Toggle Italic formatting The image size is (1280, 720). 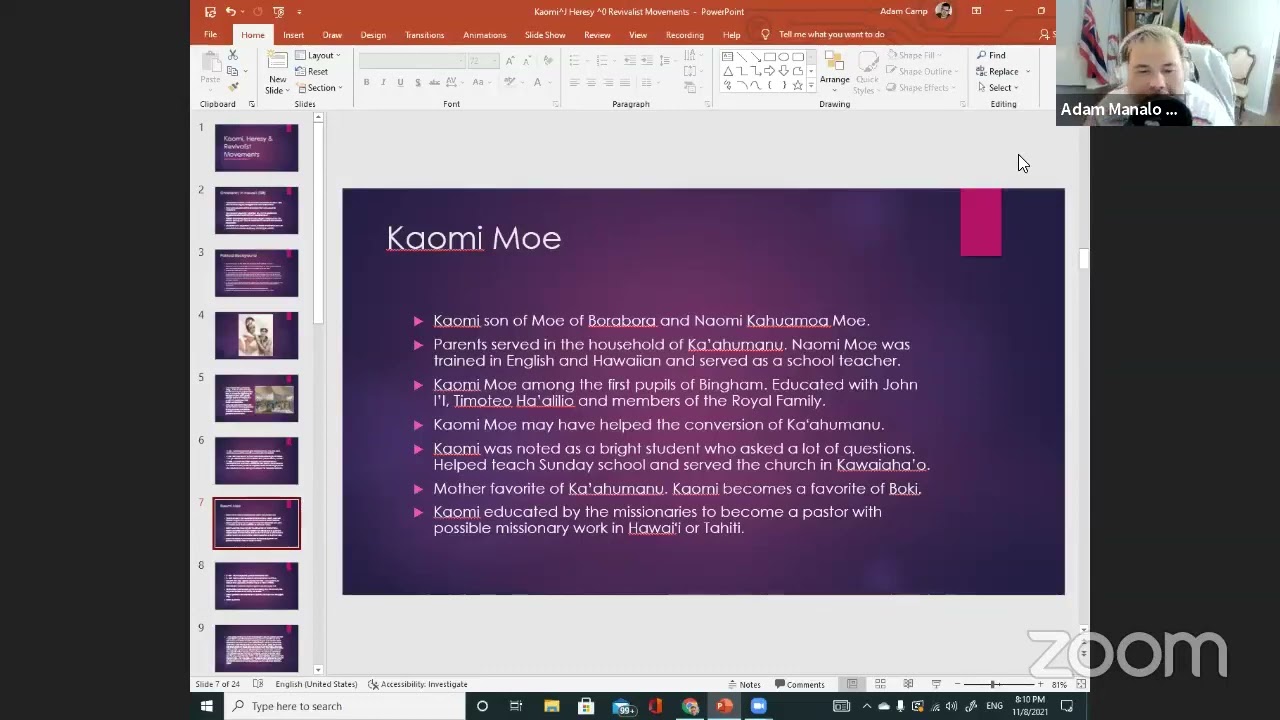coord(383,82)
